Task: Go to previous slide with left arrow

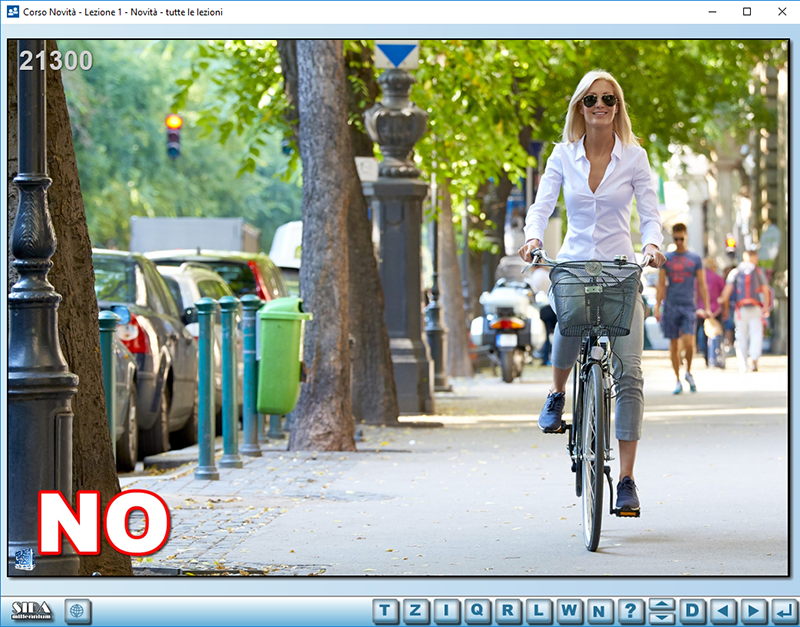Action: [x=723, y=611]
